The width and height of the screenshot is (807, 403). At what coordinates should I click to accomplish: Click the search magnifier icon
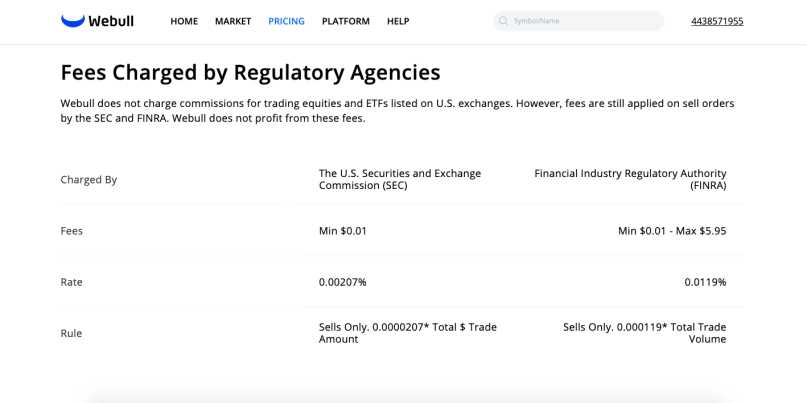click(503, 21)
